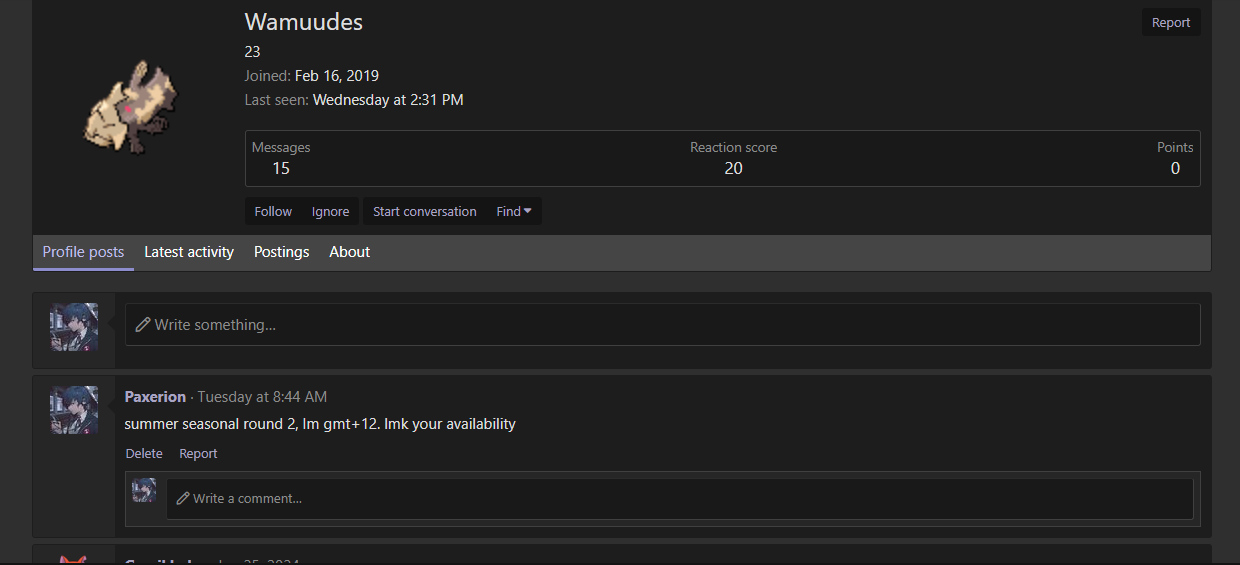This screenshot has width=1240, height=565.
Task: Click the pencil icon in Write a comment field
Action: point(183,498)
